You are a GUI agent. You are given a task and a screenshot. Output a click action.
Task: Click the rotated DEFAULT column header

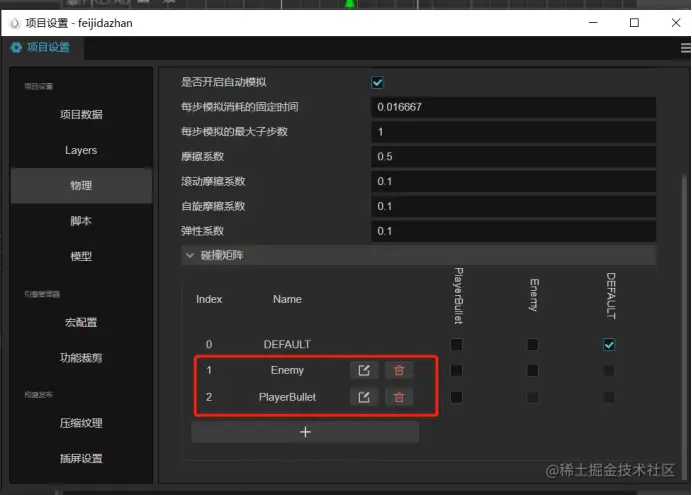(611, 296)
